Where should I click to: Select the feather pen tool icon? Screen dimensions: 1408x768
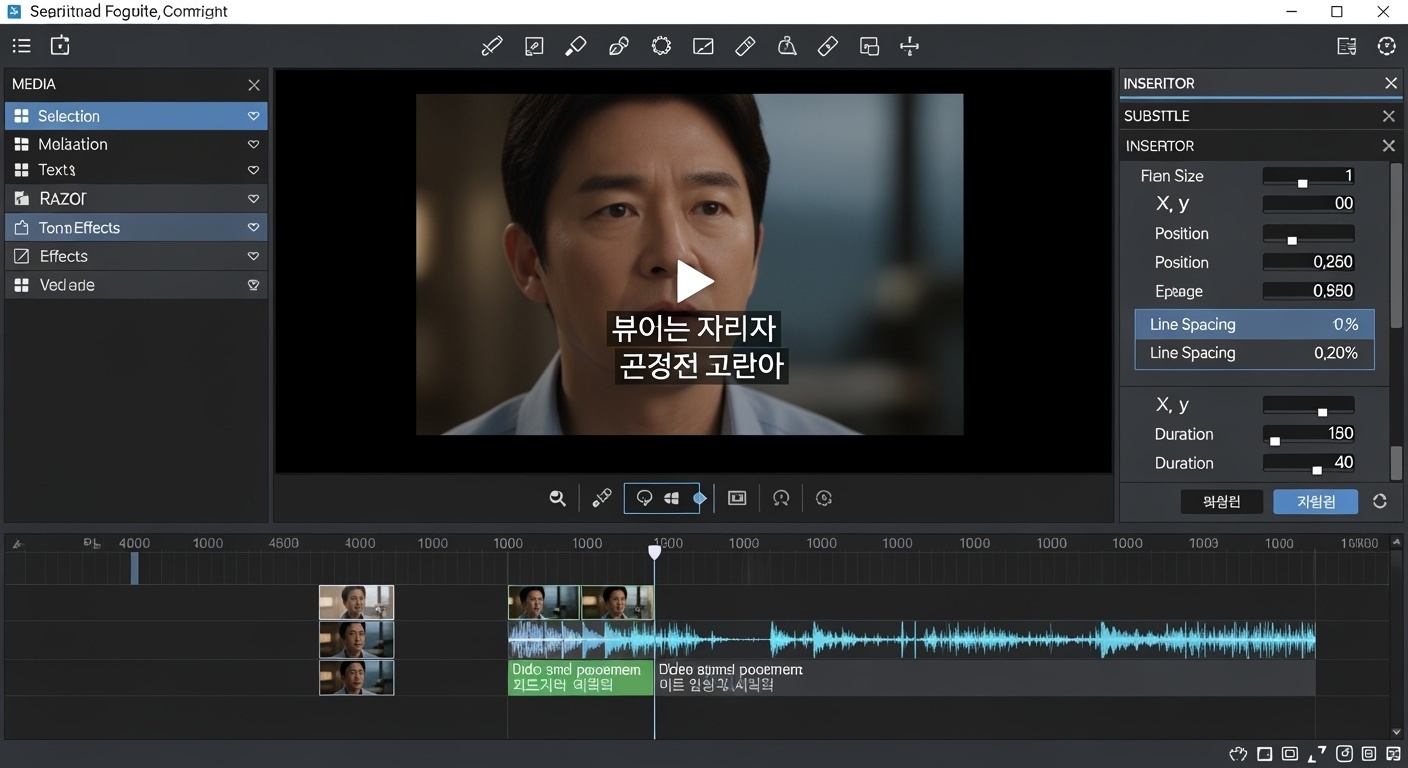[618, 46]
